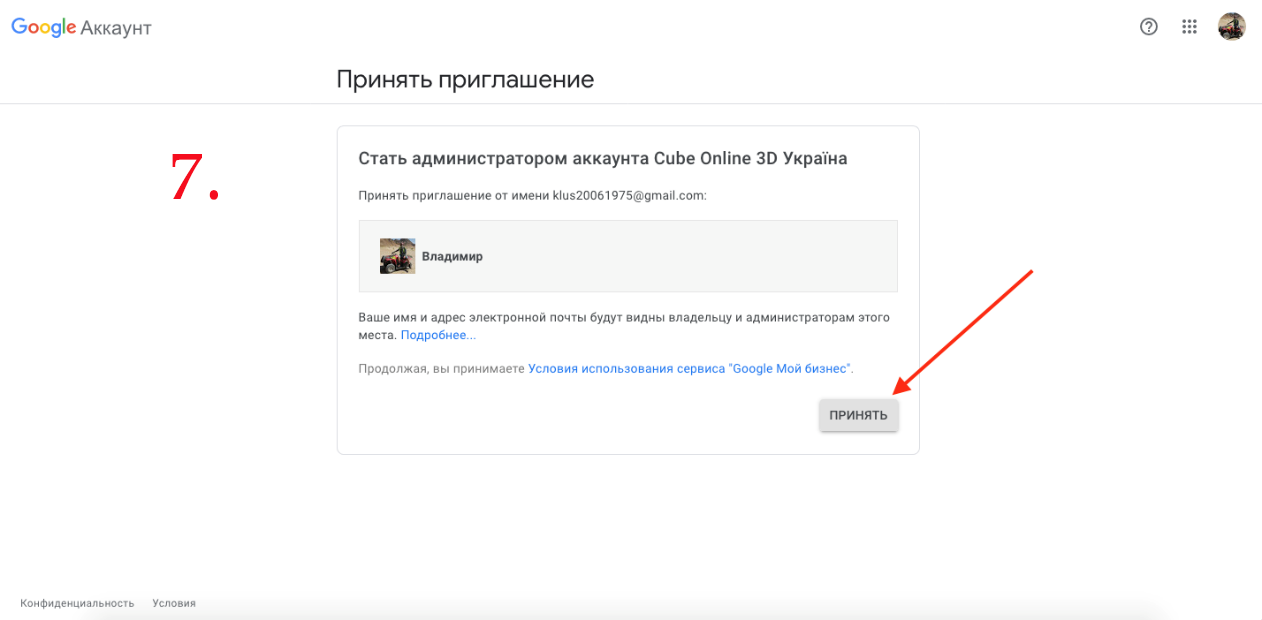Open the Google apps grid launcher
The image size is (1262, 620).
click(1189, 27)
